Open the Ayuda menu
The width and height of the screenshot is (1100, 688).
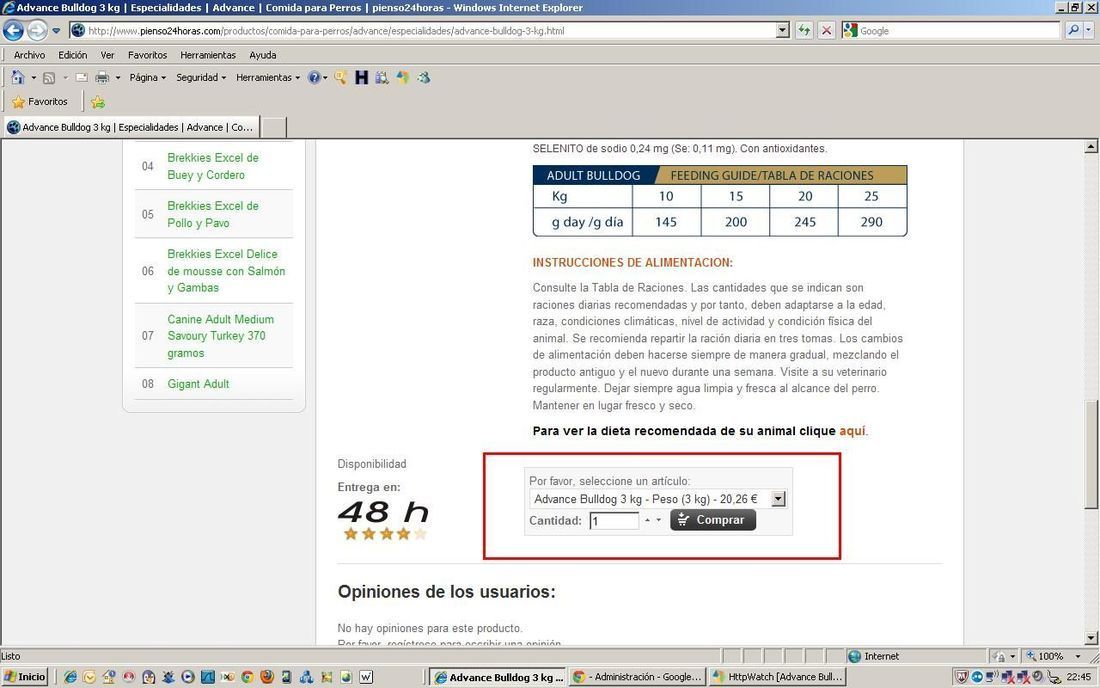click(263, 55)
